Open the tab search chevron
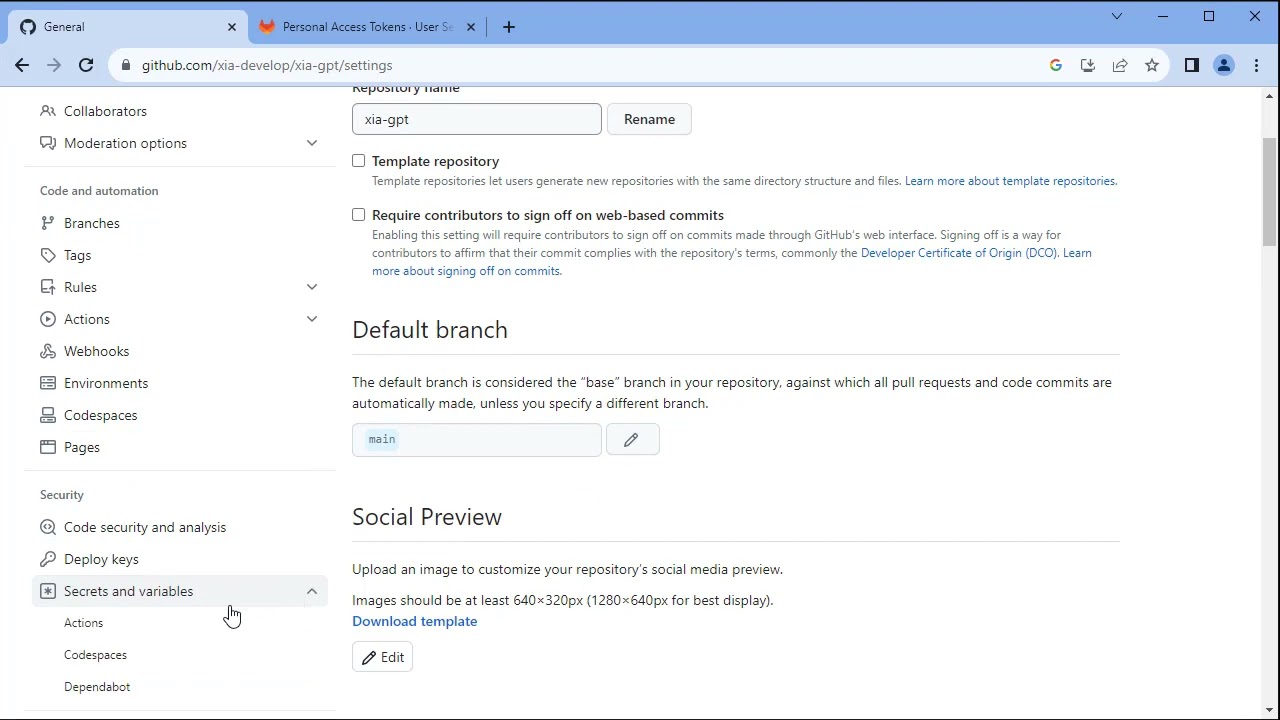Viewport: 1280px width, 720px height. coord(1117,16)
